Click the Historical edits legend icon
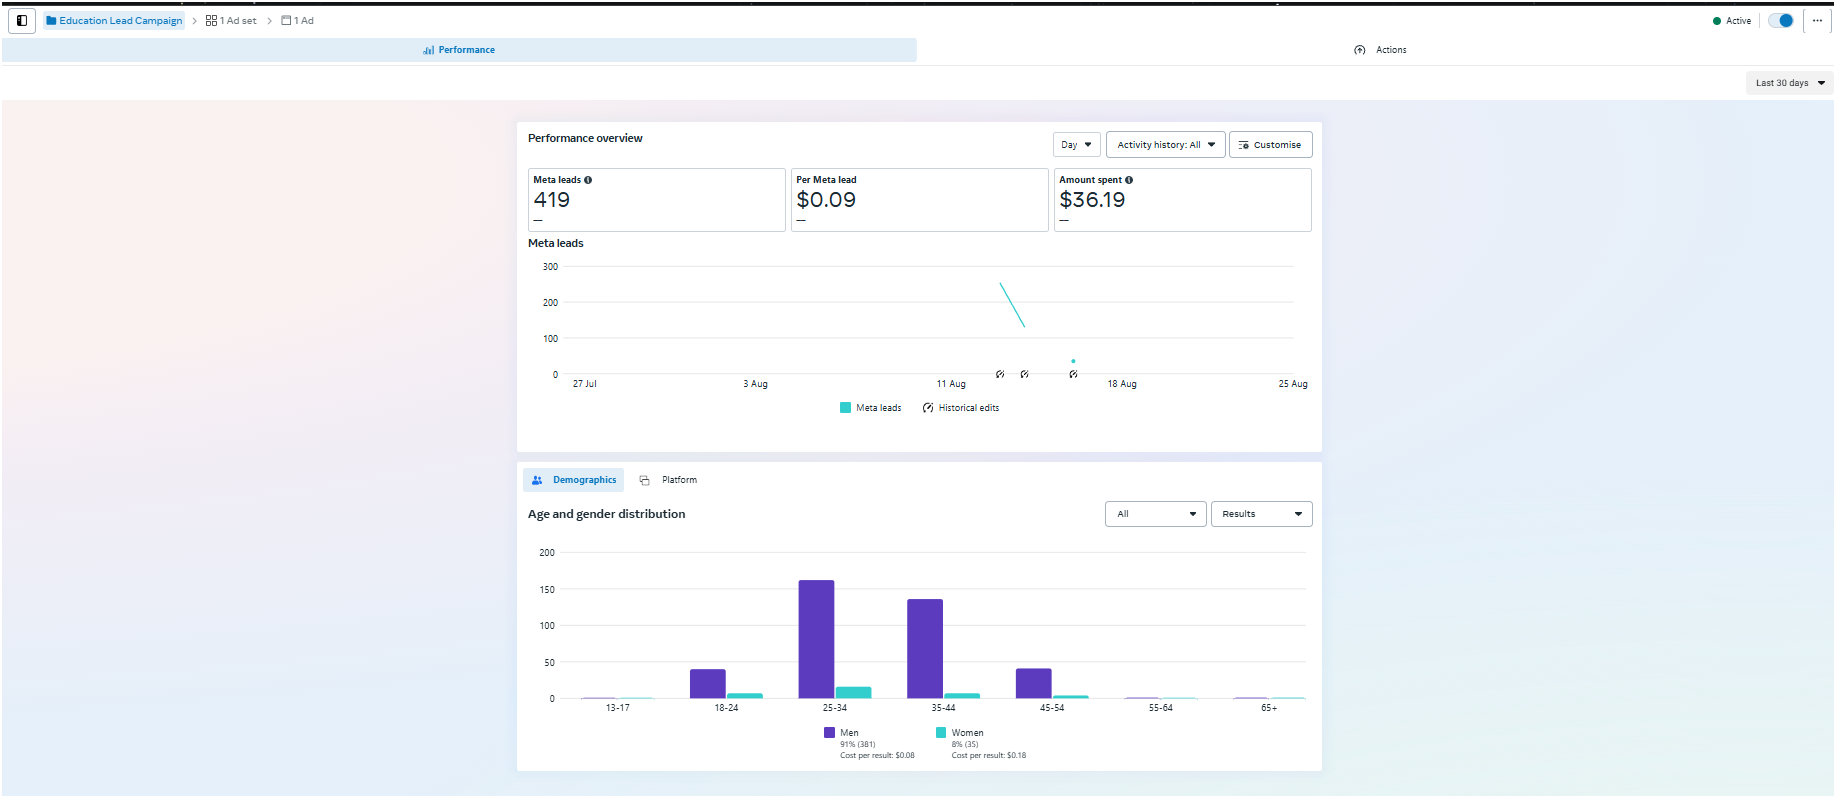Image resolution: width=1836 pixels, height=798 pixels. pos(928,408)
